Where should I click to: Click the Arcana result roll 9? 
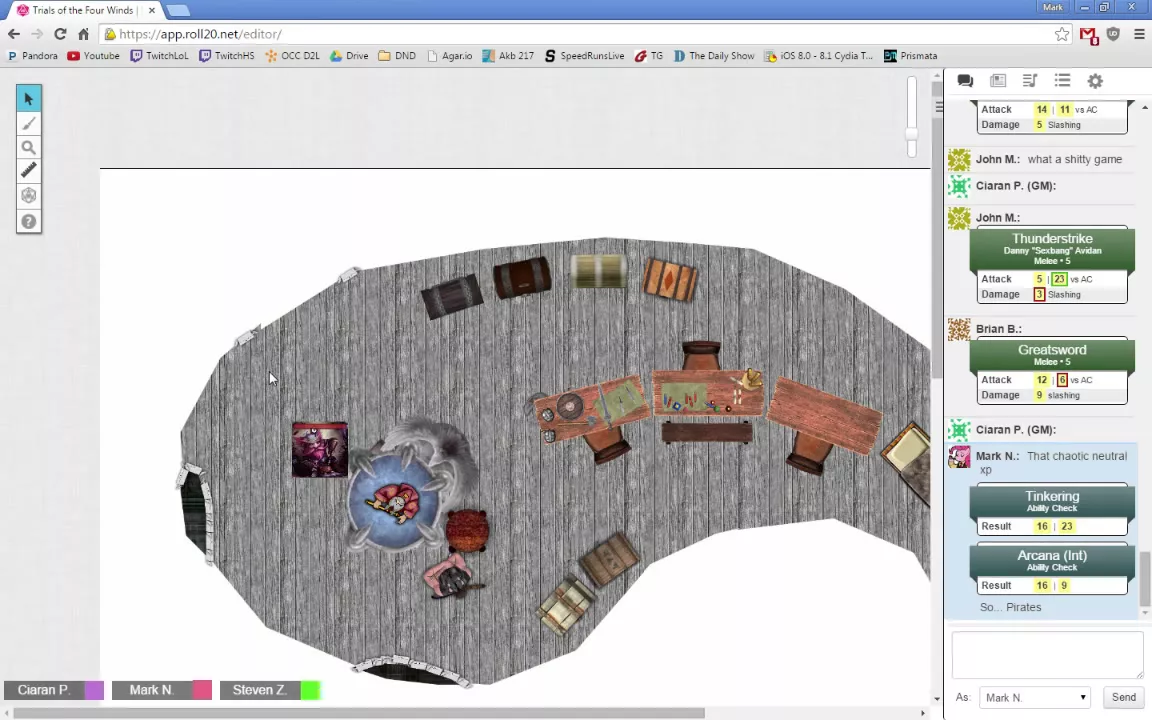[1063, 586]
